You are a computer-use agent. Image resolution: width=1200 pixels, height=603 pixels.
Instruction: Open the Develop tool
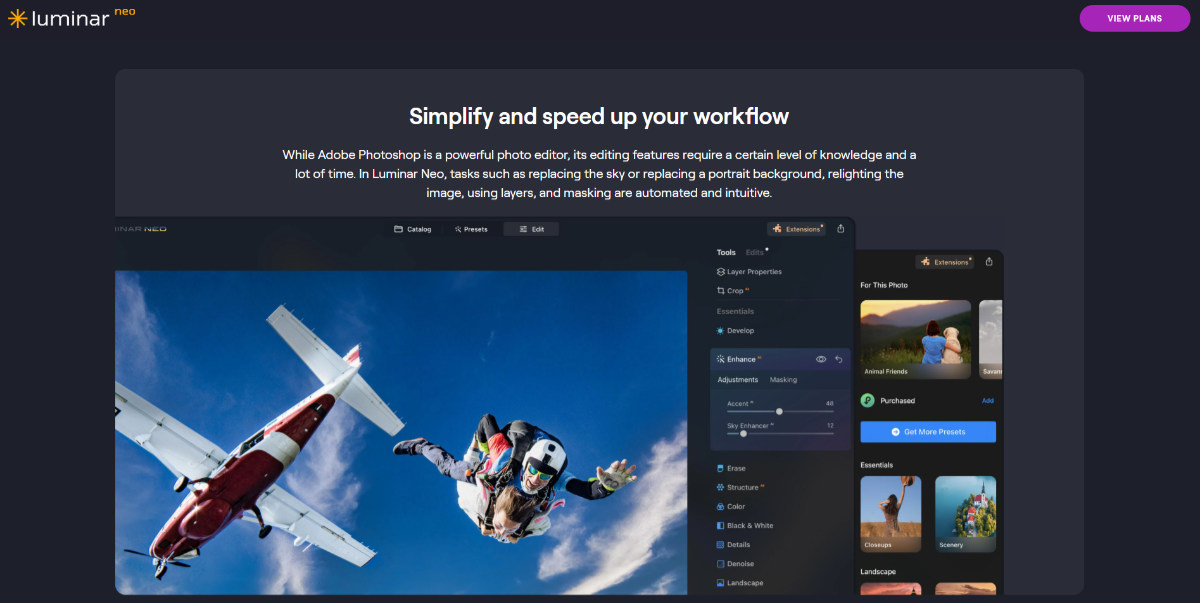pyautogui.click(x=735, y=331)
